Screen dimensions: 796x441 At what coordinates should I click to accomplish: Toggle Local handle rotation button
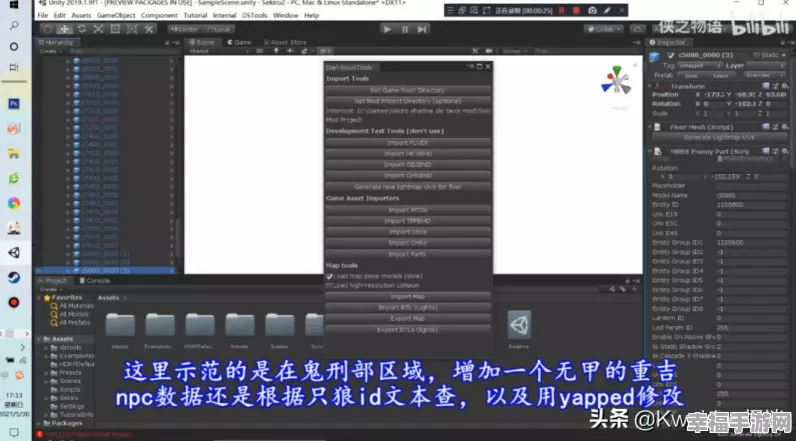[219, 29]
